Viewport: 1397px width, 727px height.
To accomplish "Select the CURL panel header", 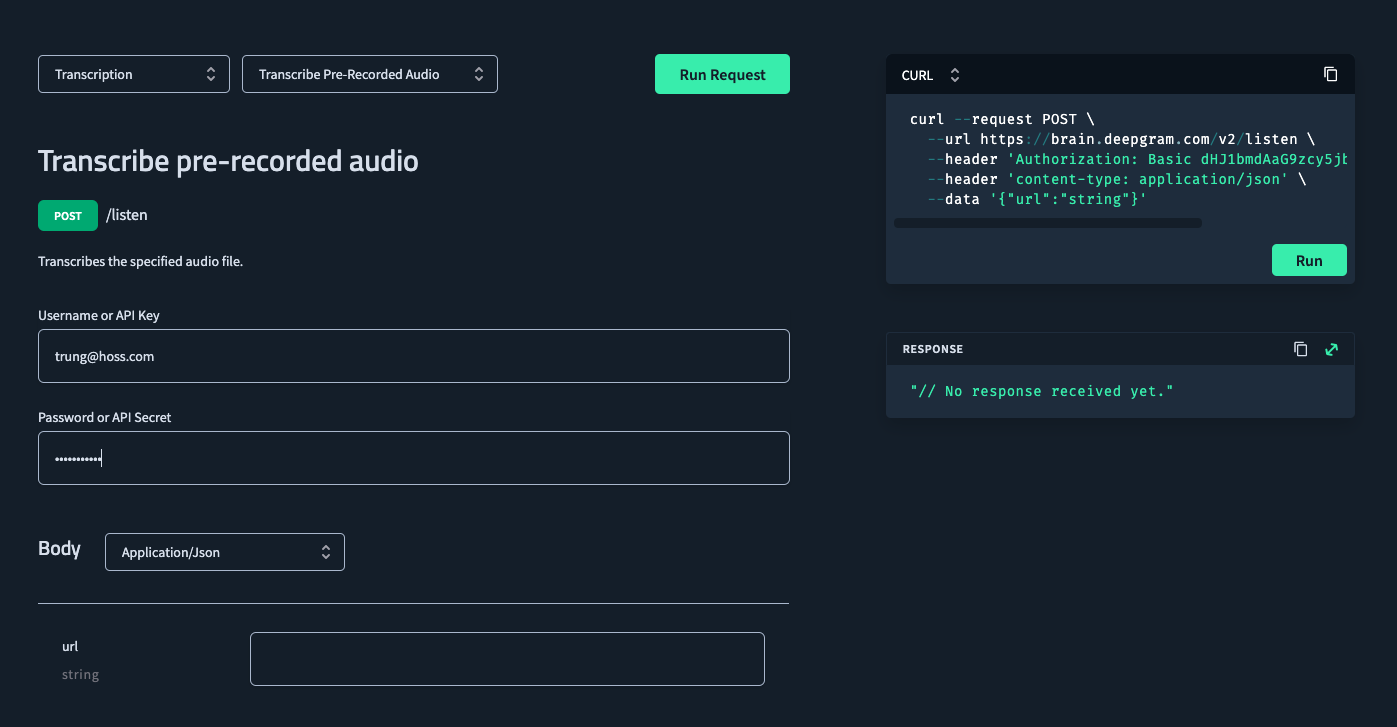I will pos(917,74).
